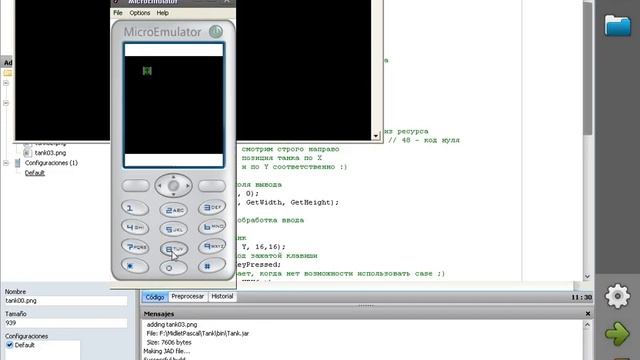Tap phone keypad key 9 WXYZ
The height and width of the screenshot is (360, 640).
pyautogui.click(x=212, y=246)
